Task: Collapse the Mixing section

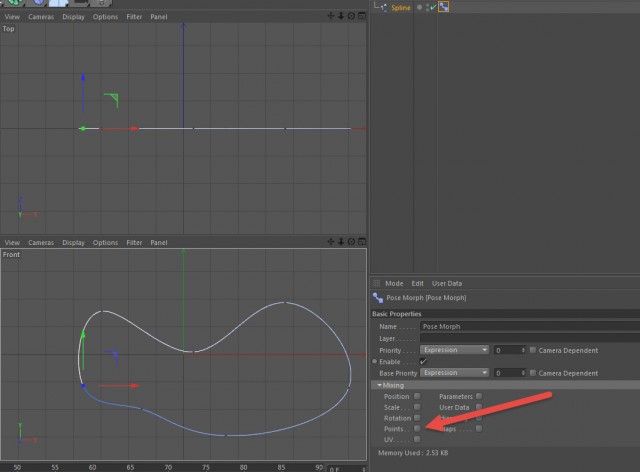Action: coord(380,385)
